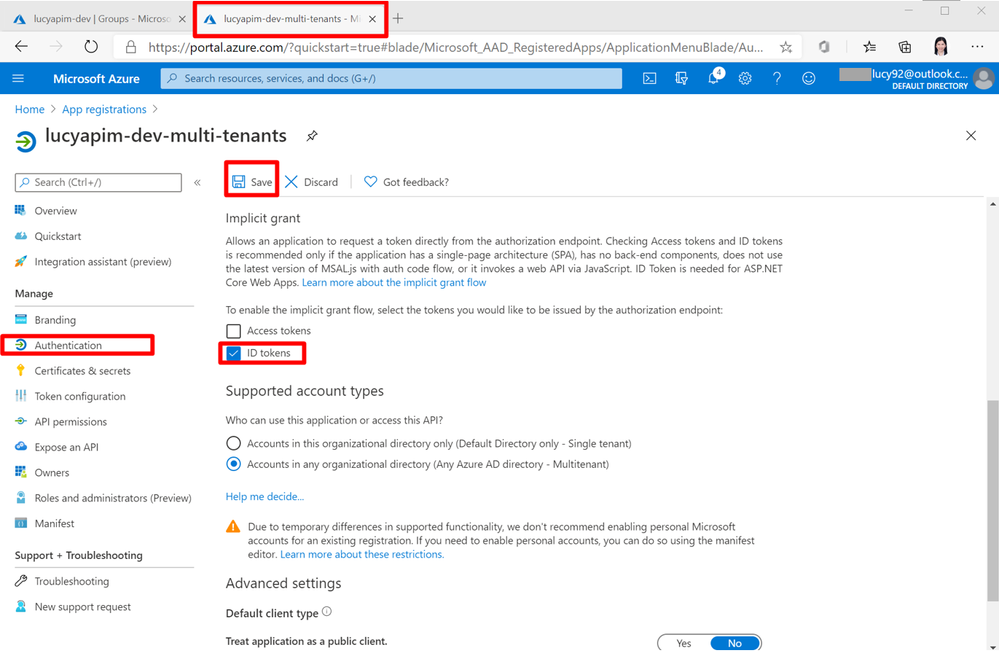
Task: Check the Access tokens checkbox
Action: point(234,331)
